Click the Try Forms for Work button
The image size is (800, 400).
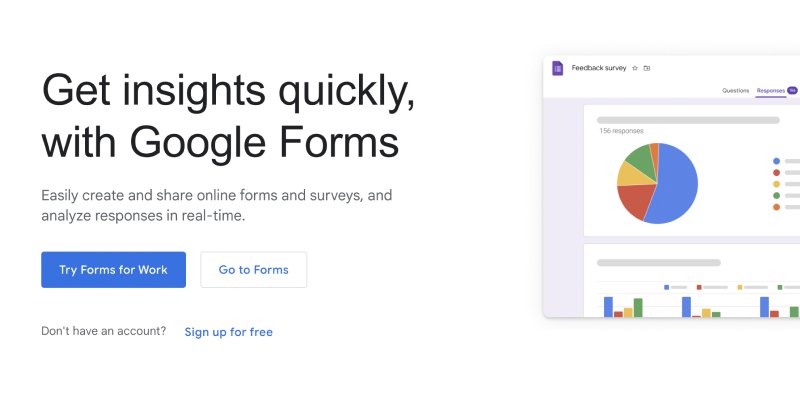[113, 270]
